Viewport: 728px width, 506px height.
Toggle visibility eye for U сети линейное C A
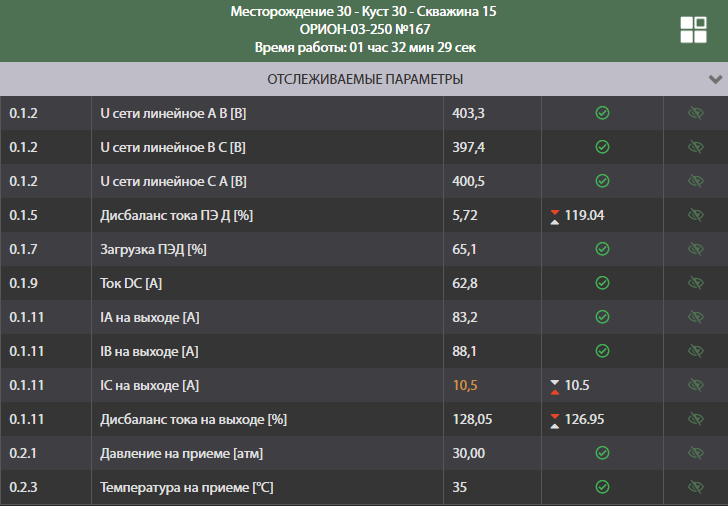pyautogui.click(x=696, y=181)
